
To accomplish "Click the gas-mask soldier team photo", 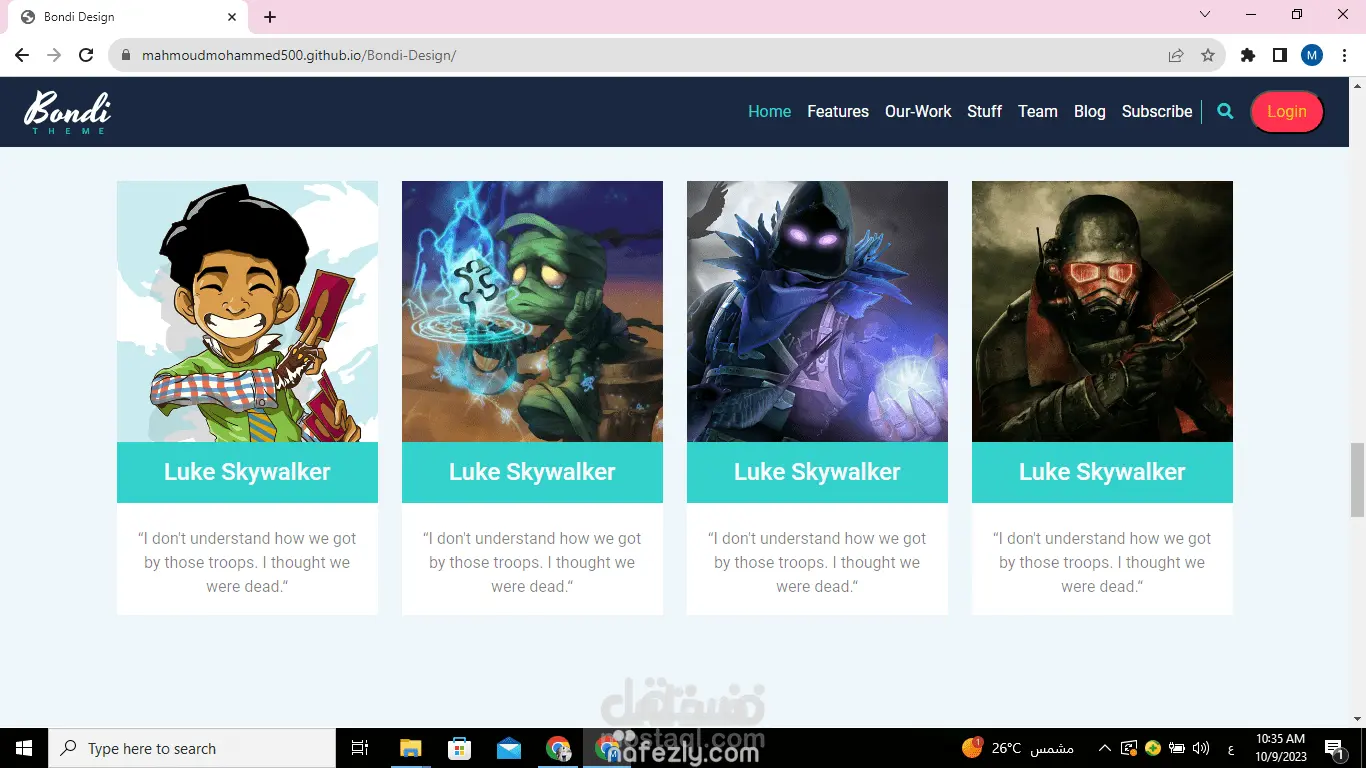I will [x=1102, y=311].
